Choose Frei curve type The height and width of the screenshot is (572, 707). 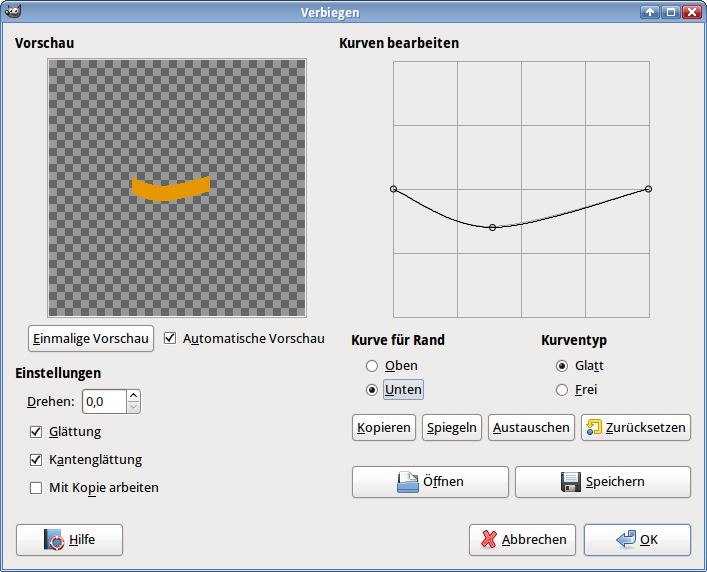click(562, 390)
